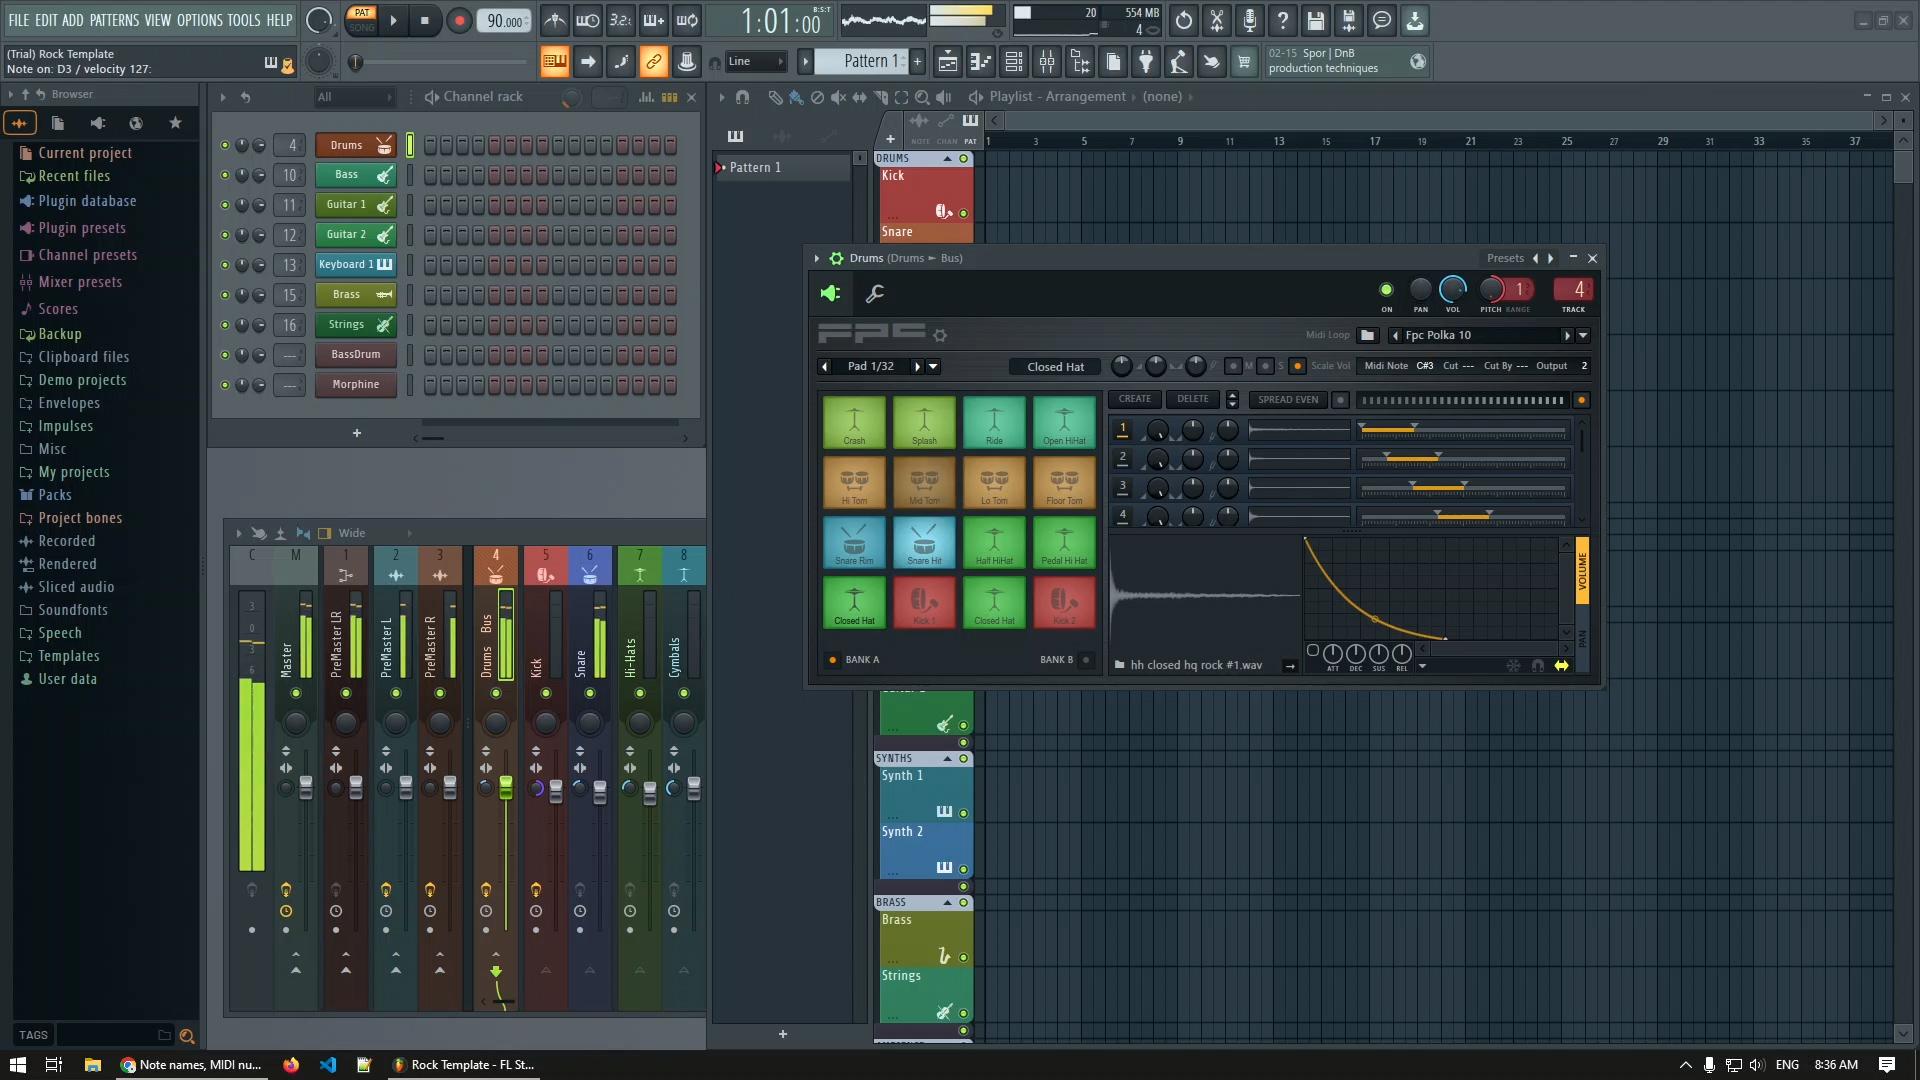Screen dimensions: 1920x1080
Task: Click the microphone one-click recording icon
Action: [x=1250, y=20]
